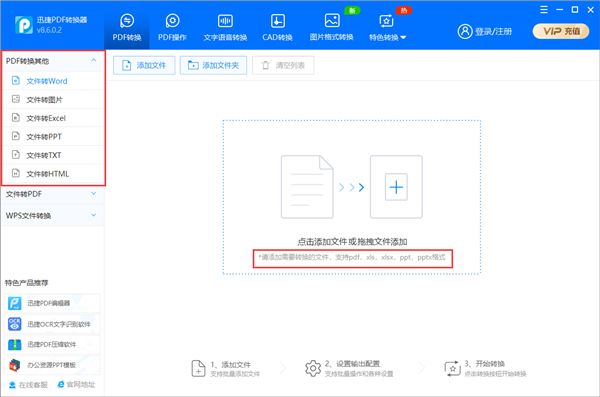Screen dimensions: 600x397
Task: Click the VIP 充值 button
Action: tap(561, 31)
